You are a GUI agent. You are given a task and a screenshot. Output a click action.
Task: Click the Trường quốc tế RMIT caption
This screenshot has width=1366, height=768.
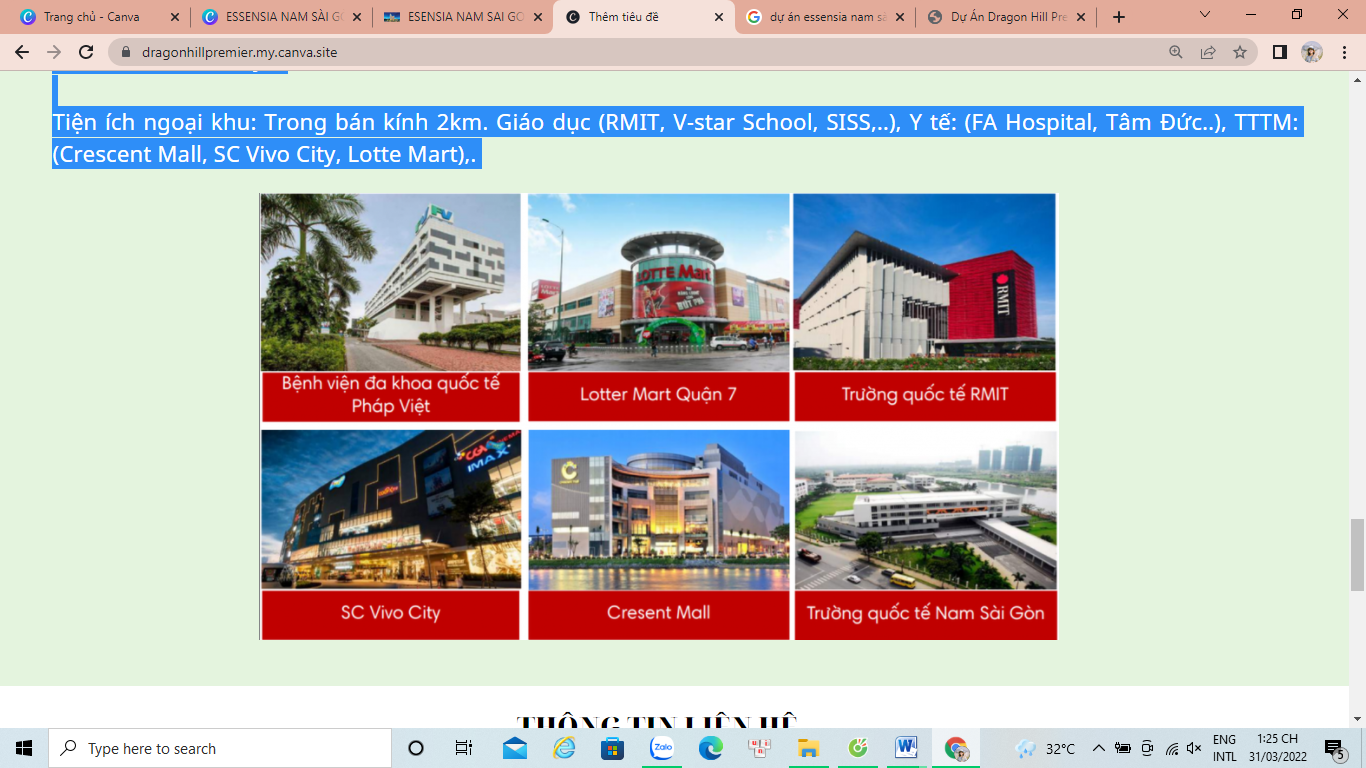(925, 395)
